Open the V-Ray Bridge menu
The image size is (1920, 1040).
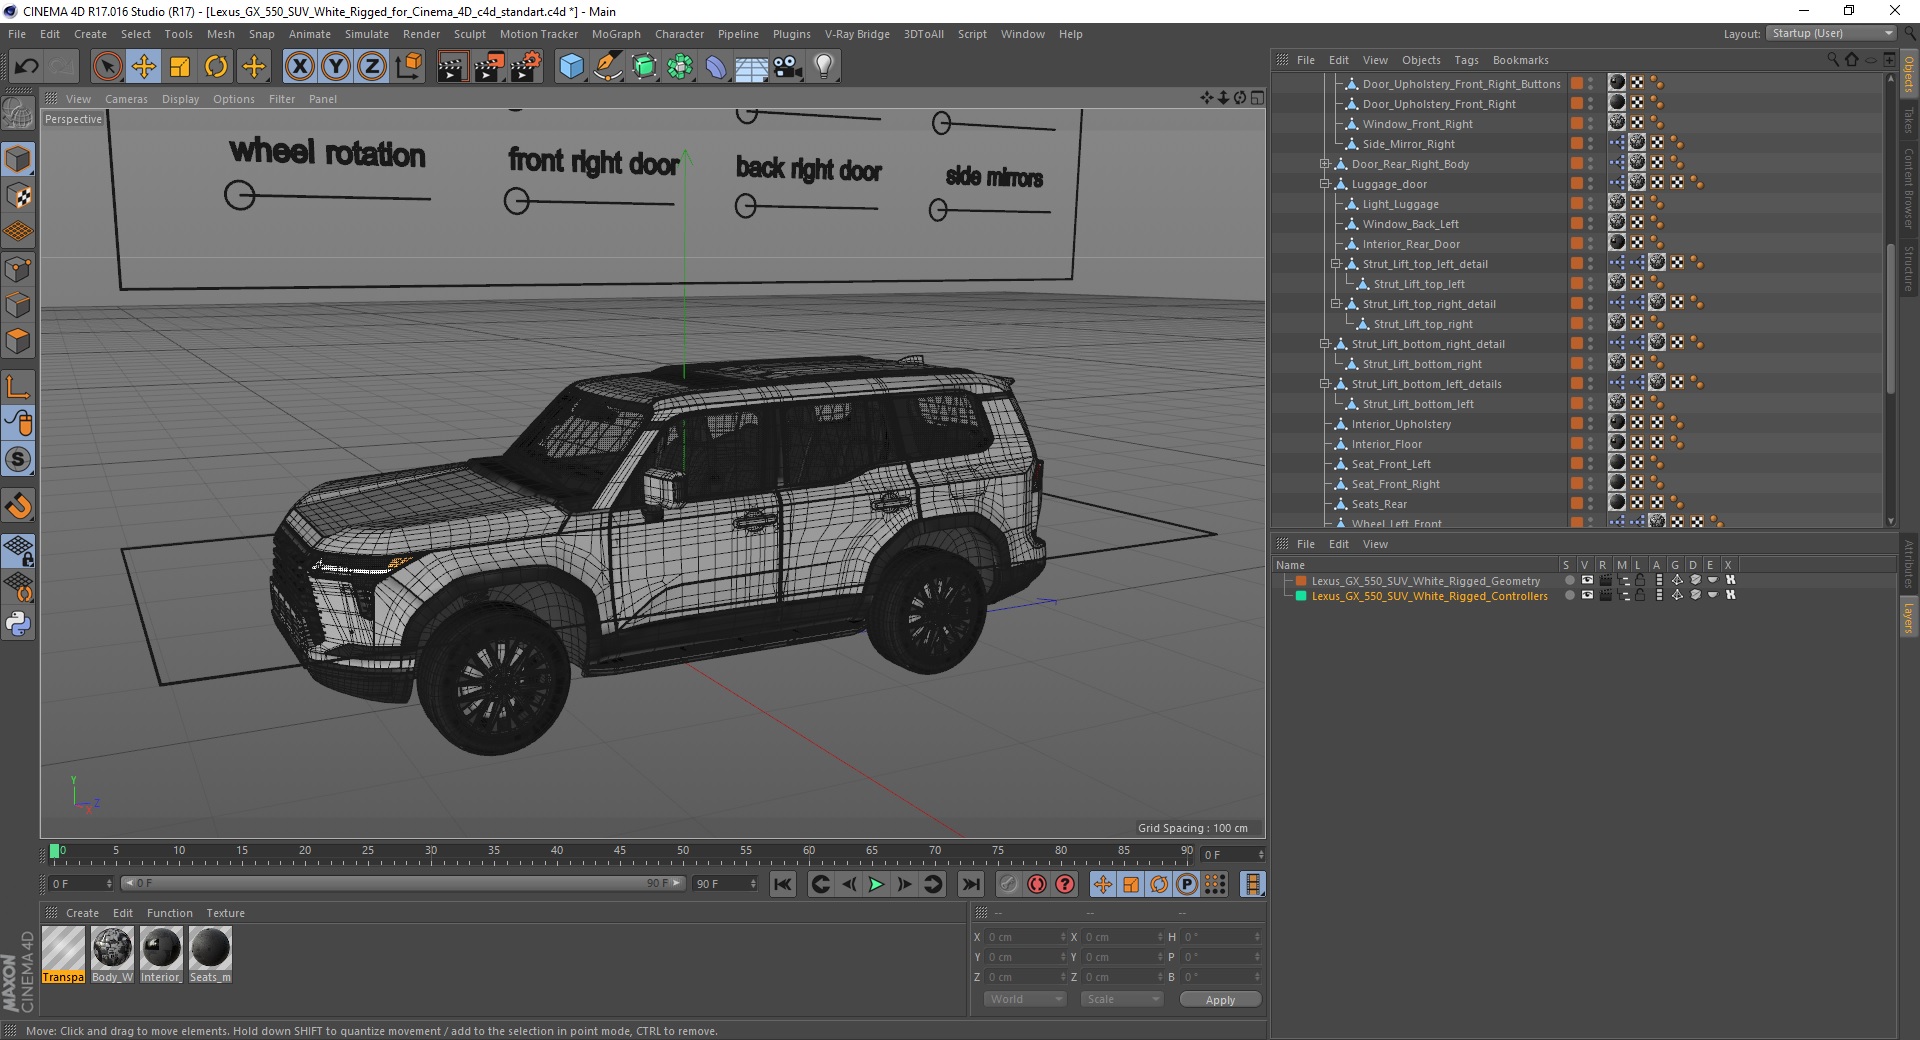857,34
